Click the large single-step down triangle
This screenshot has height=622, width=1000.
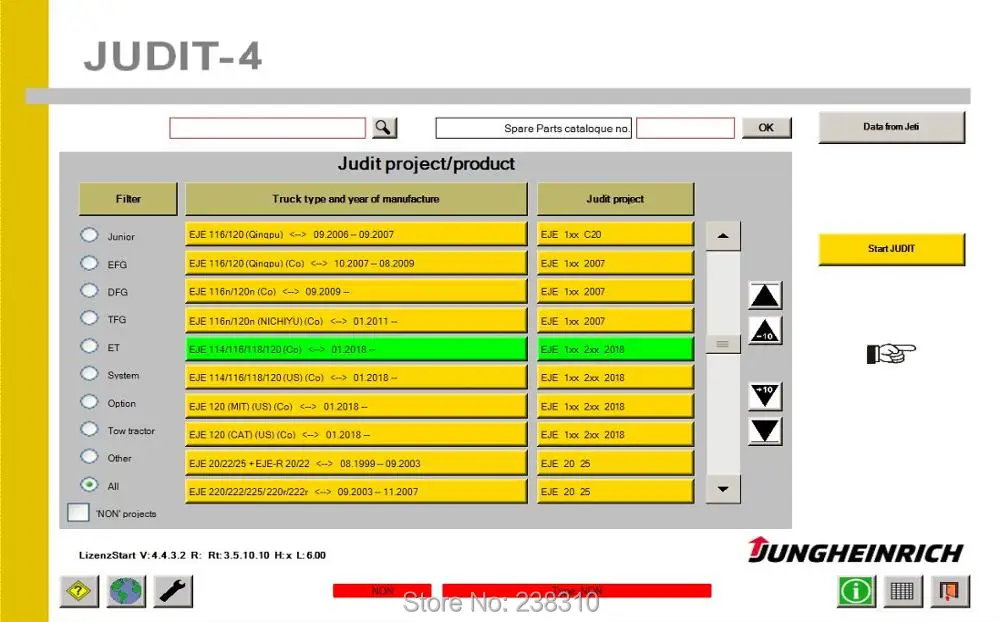(x=765, y=431)
